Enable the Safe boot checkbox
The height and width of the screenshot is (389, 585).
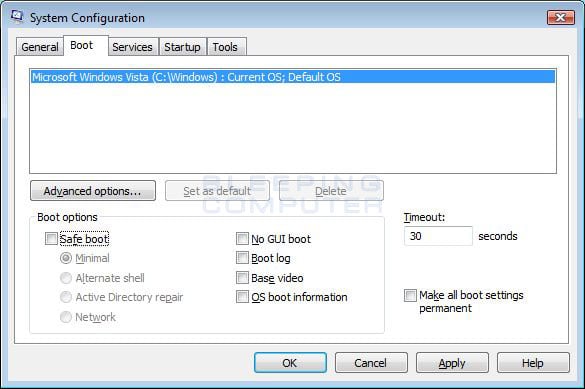coord(51,239)
